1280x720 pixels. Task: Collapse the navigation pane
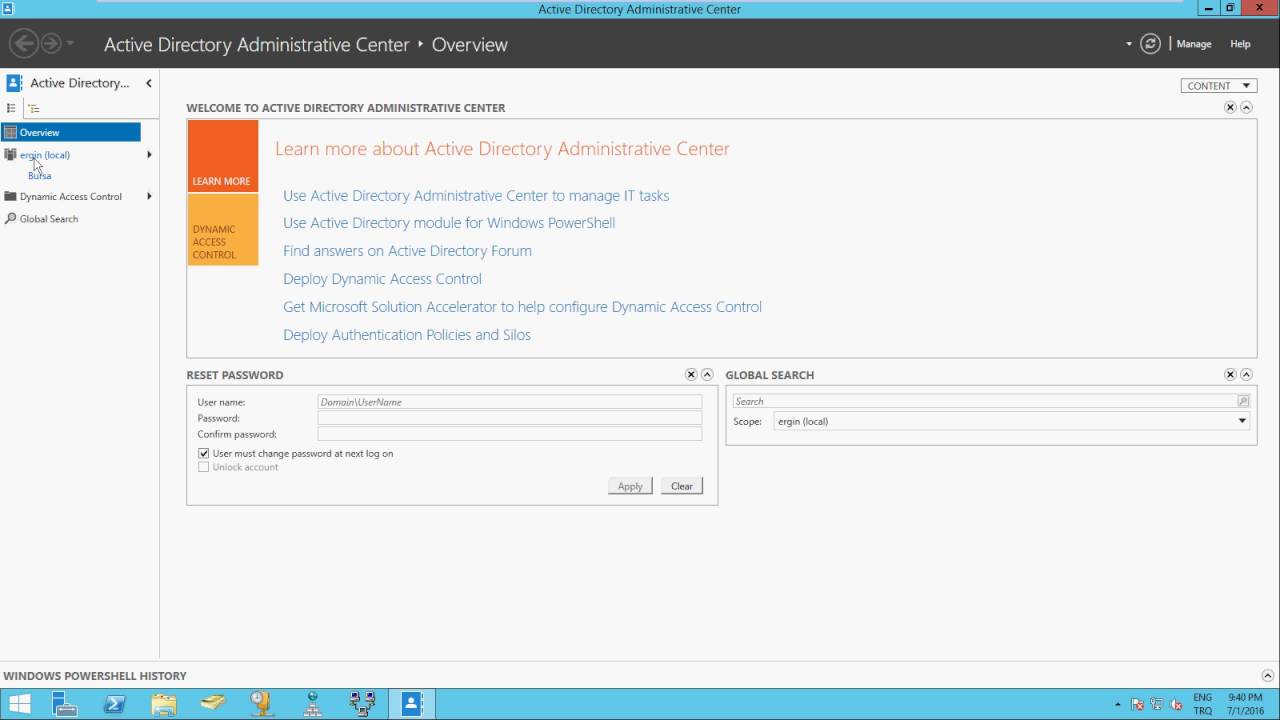(148, 83)
